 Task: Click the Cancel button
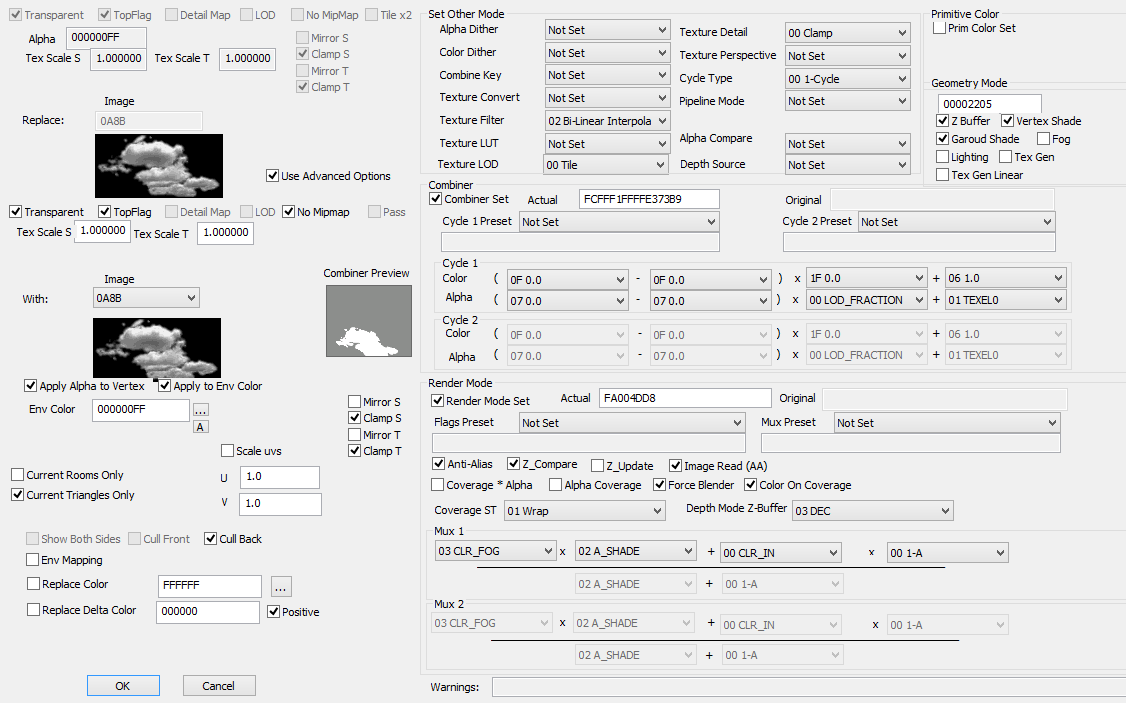[218, 686]
